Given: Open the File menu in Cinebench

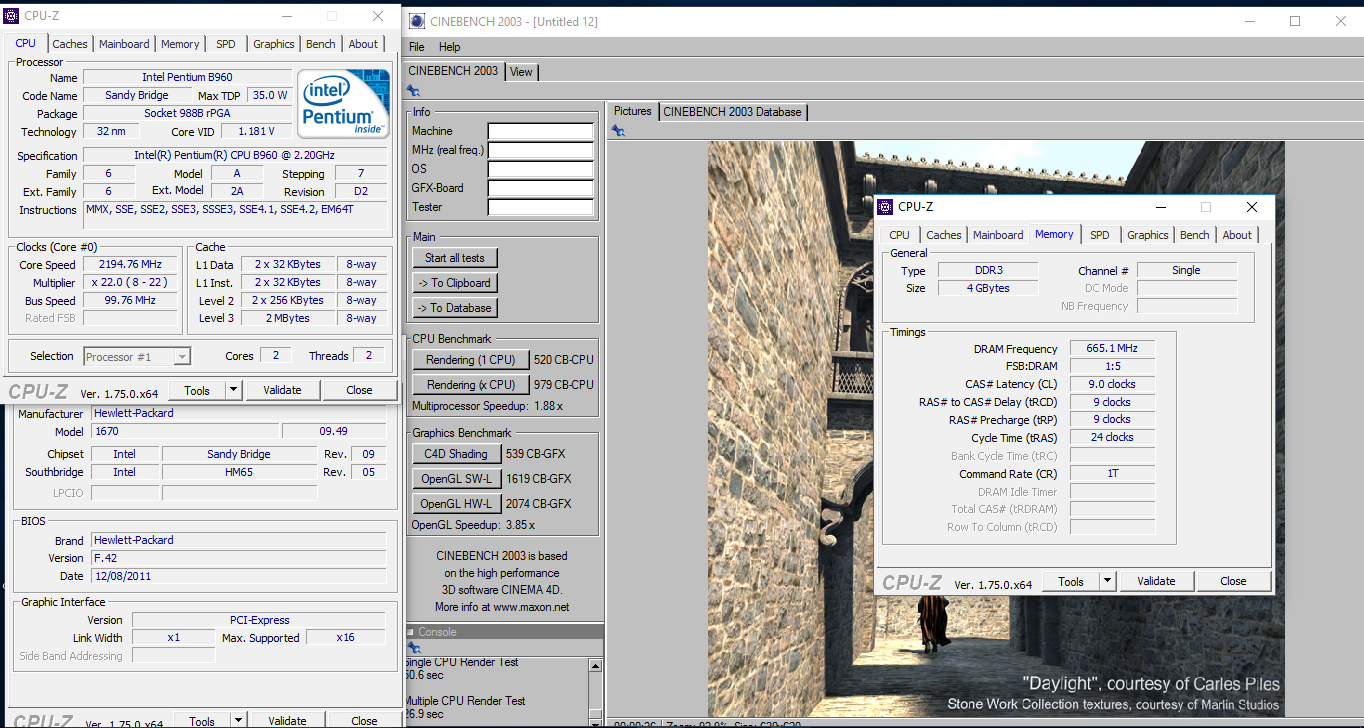Looking at the screenshot, I should [x=417, y=47].
